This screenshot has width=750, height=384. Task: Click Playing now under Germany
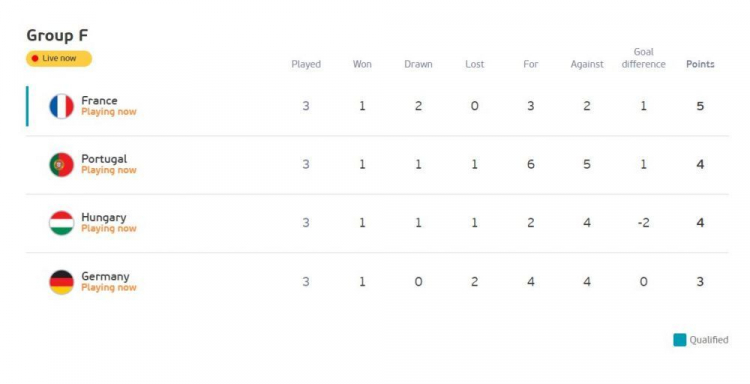[109, 287]
